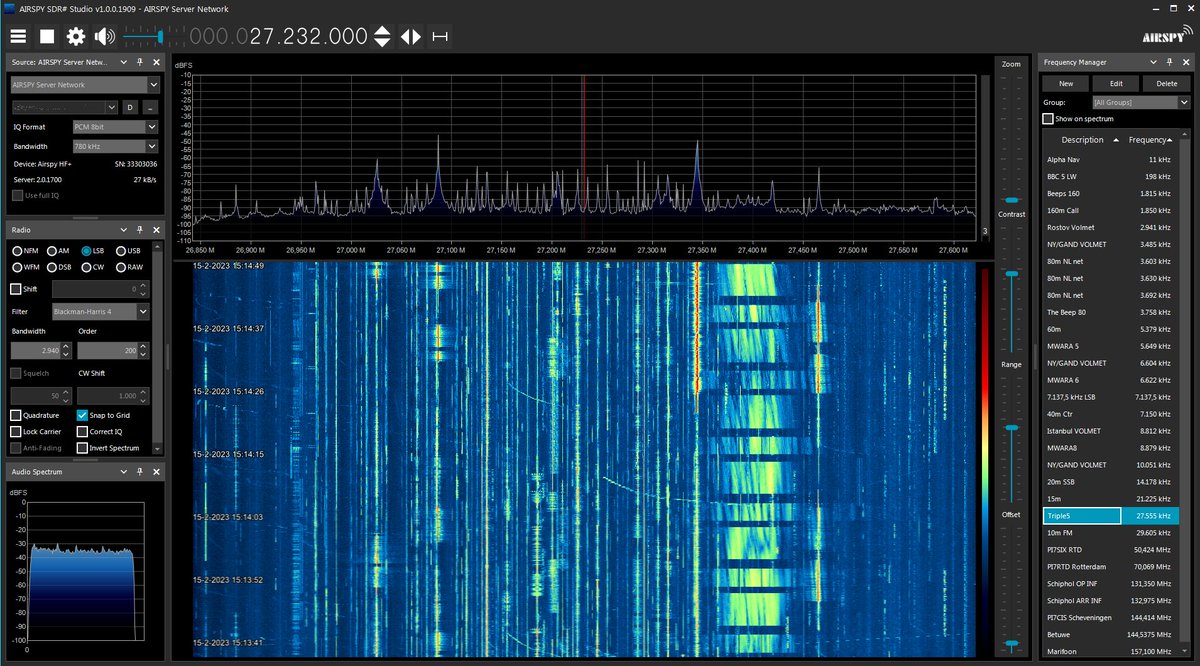Enable Lock Carrier checkbox
Viewport: 1200px width, 666px height.
(x=16, y=431)
